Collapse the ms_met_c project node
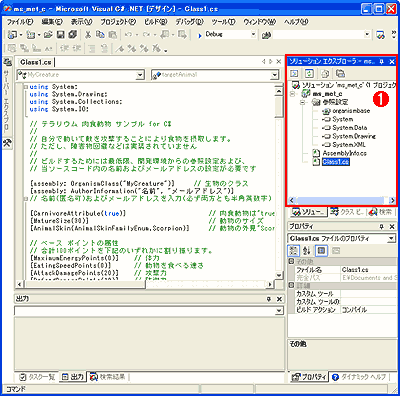 coord(293,94)
